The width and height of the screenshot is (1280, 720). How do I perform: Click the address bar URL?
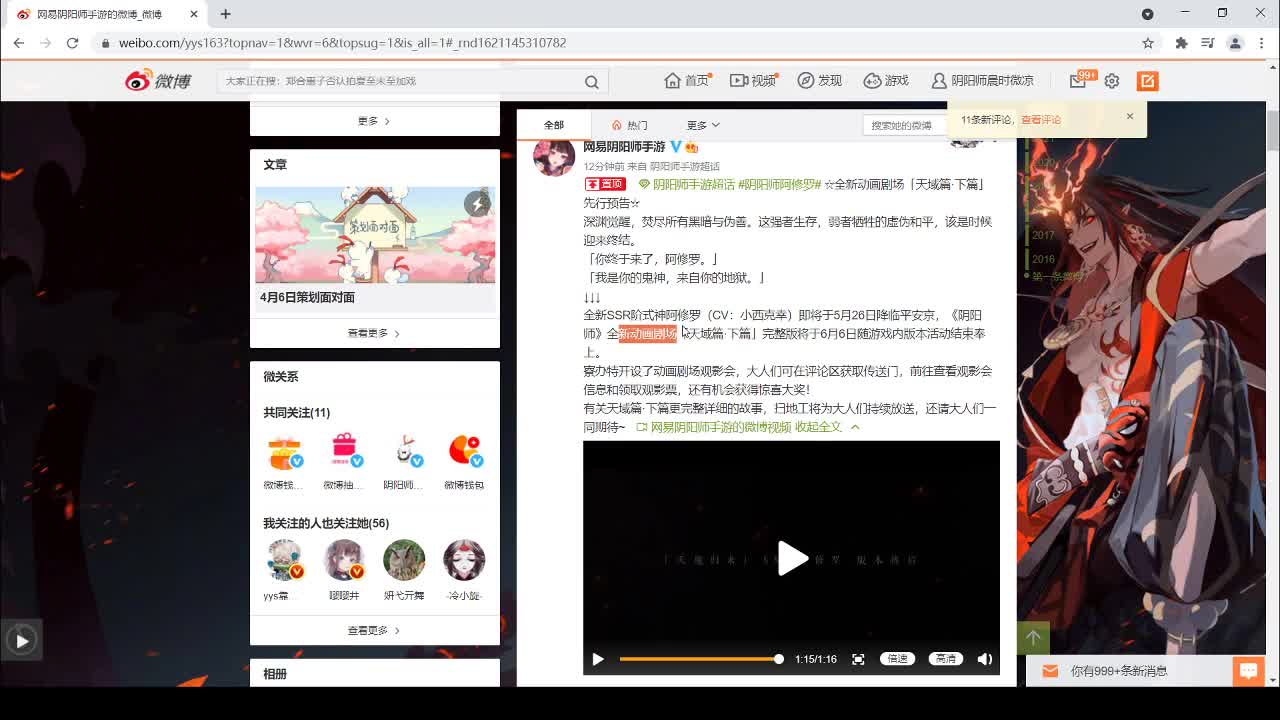pos(342,43)
